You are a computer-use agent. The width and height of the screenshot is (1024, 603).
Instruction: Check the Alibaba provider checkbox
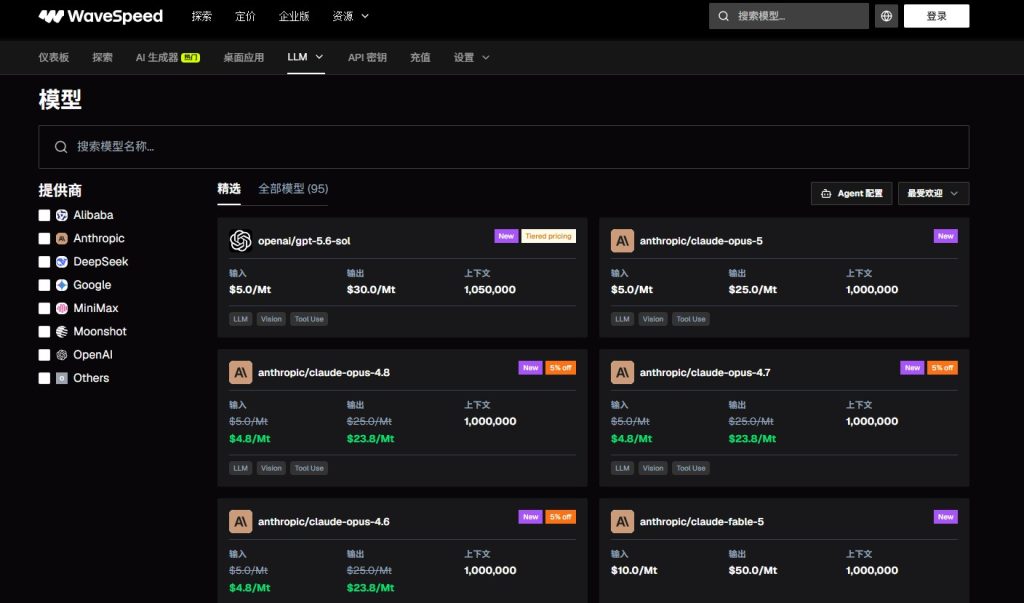click(x=44, y=215)
